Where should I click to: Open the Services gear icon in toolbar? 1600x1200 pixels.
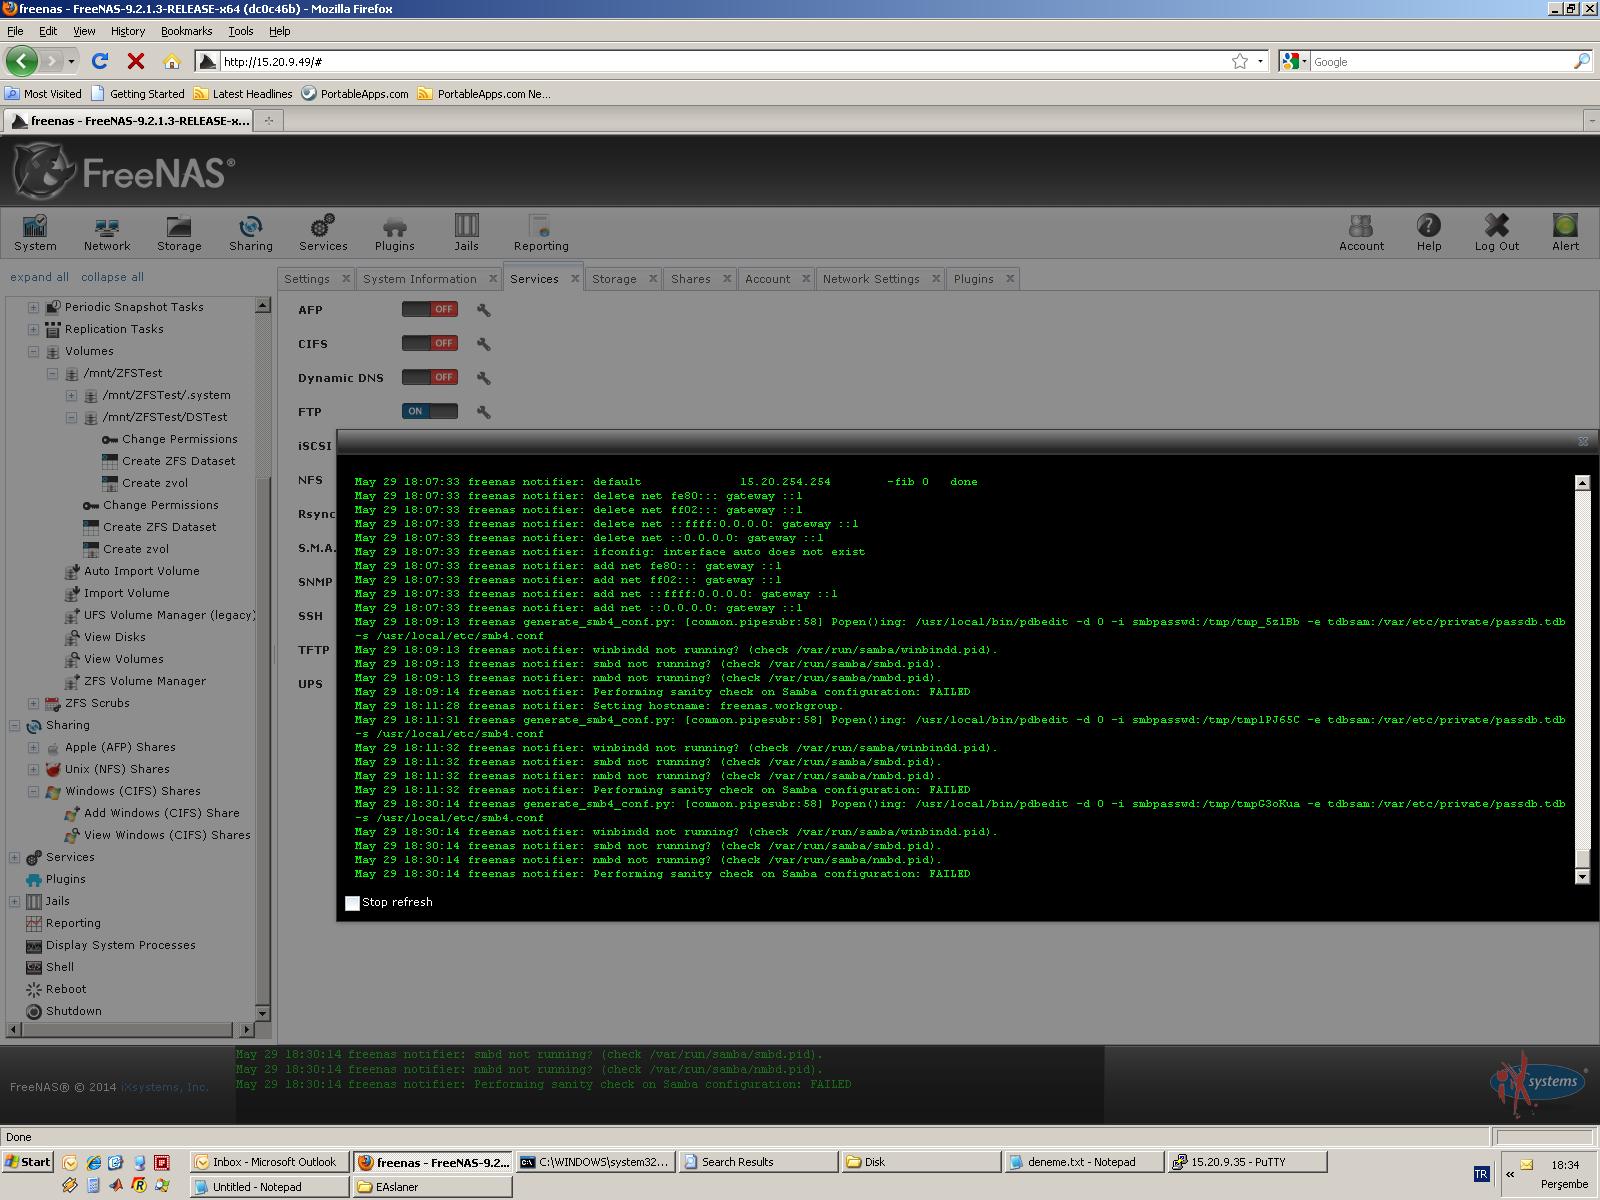click(323, 232)
